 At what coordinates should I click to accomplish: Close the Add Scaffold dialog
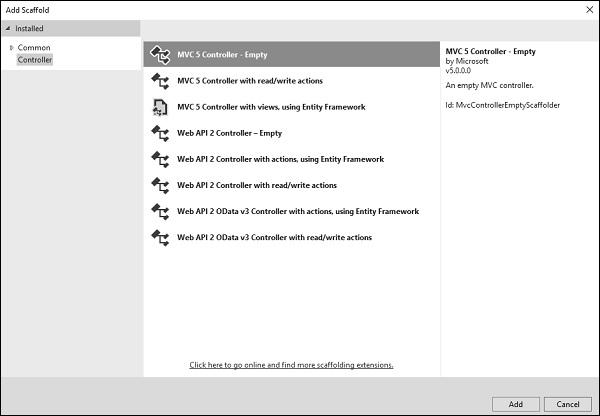click(586, 8)
